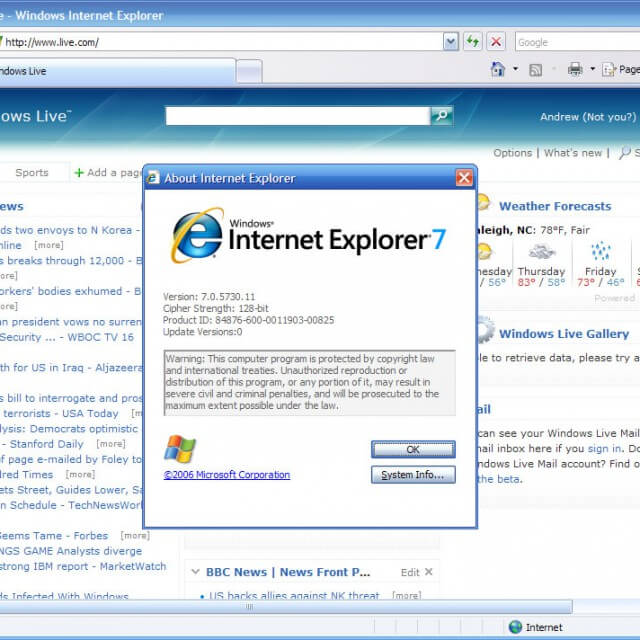Close the BBC News module with X
The height and width of the screenshot is (640, 640).
pyautogui.click(x=429, y=572)
